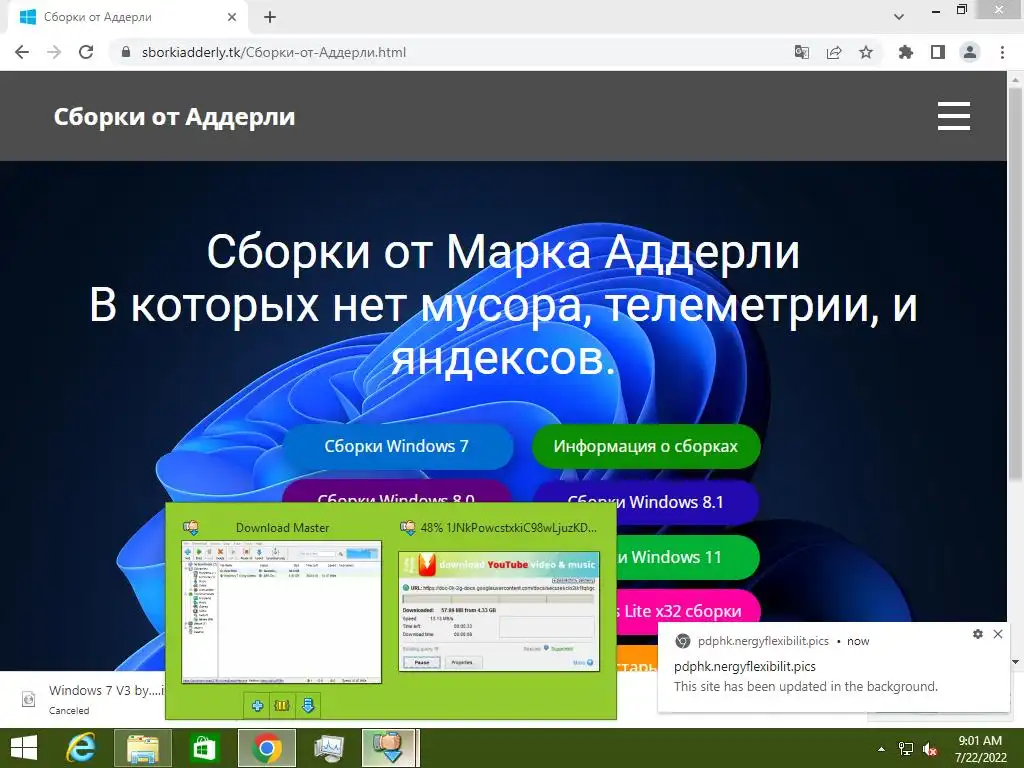The image size is (1024, 768).
Task: Select the Download Master window thumbnail
Action: [281, 612]
